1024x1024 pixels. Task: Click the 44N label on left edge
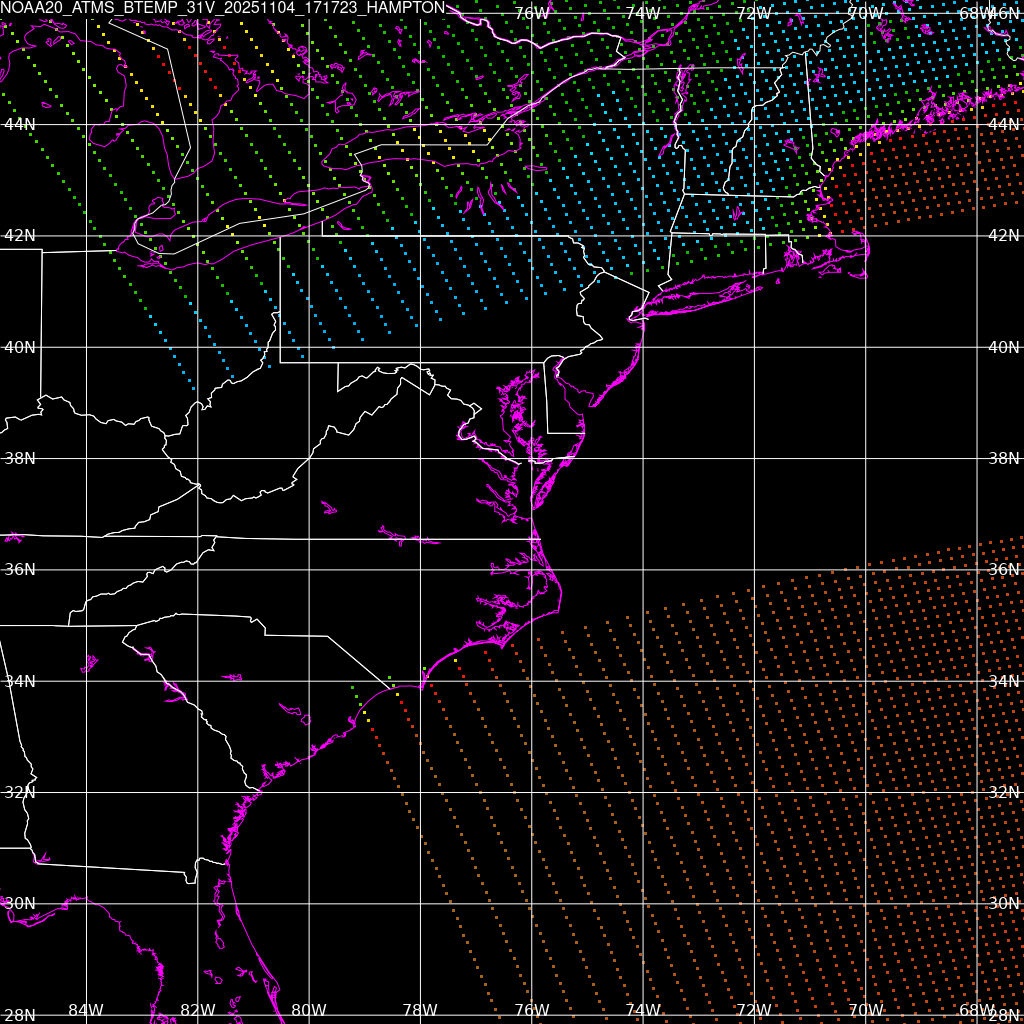click(20, 124)
